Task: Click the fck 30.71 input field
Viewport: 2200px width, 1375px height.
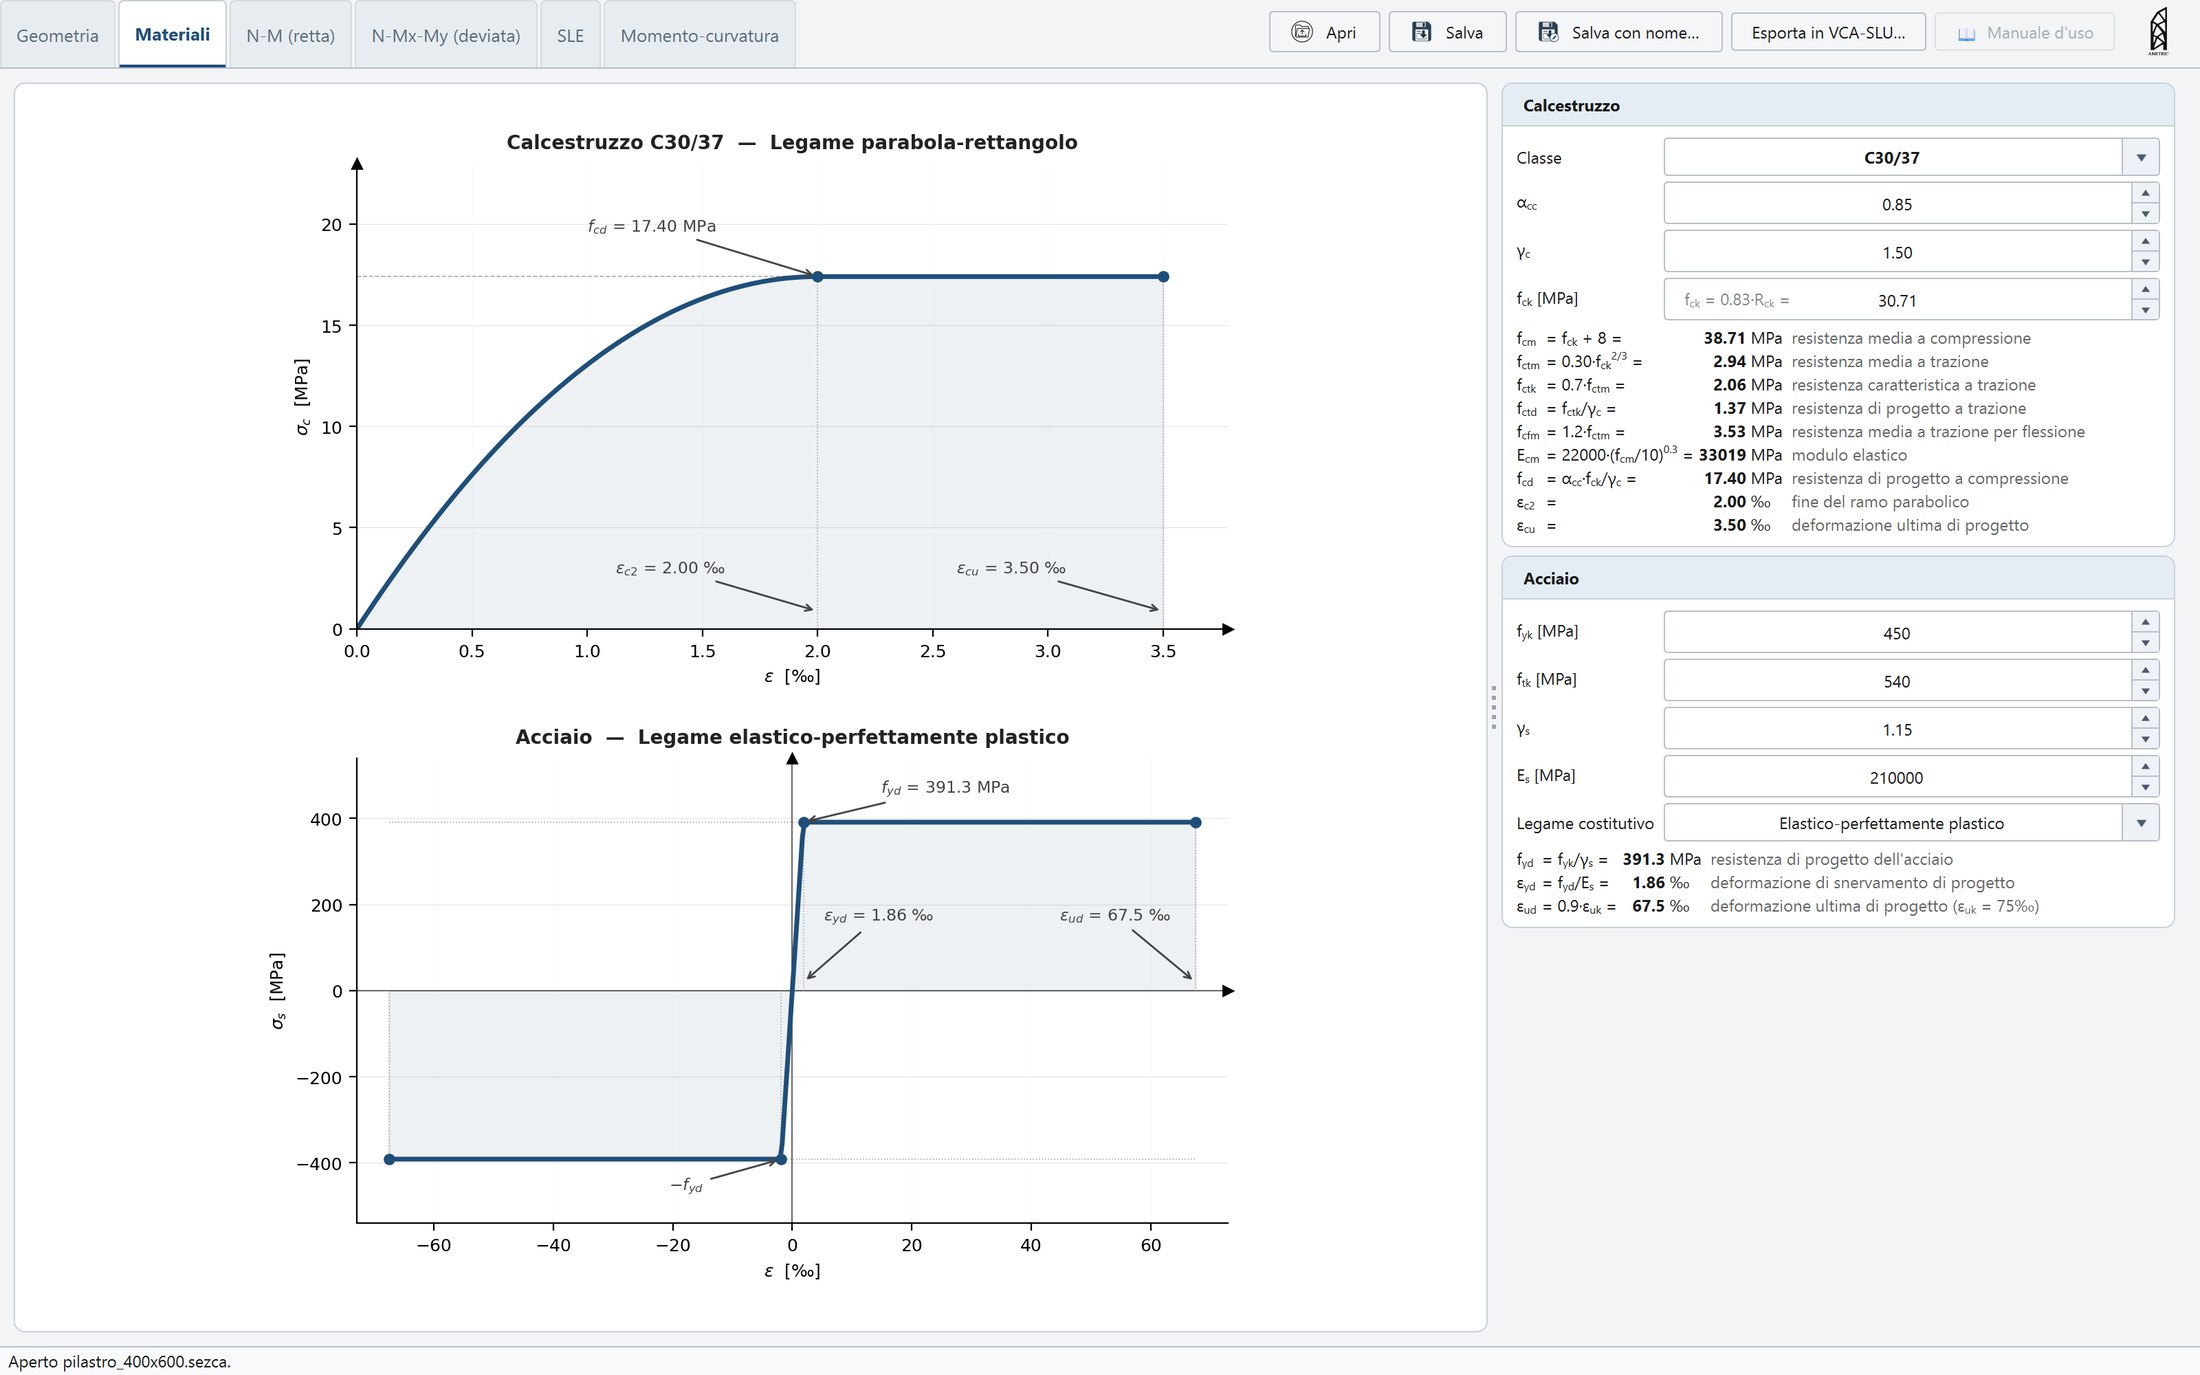Action: [1897, 300]
